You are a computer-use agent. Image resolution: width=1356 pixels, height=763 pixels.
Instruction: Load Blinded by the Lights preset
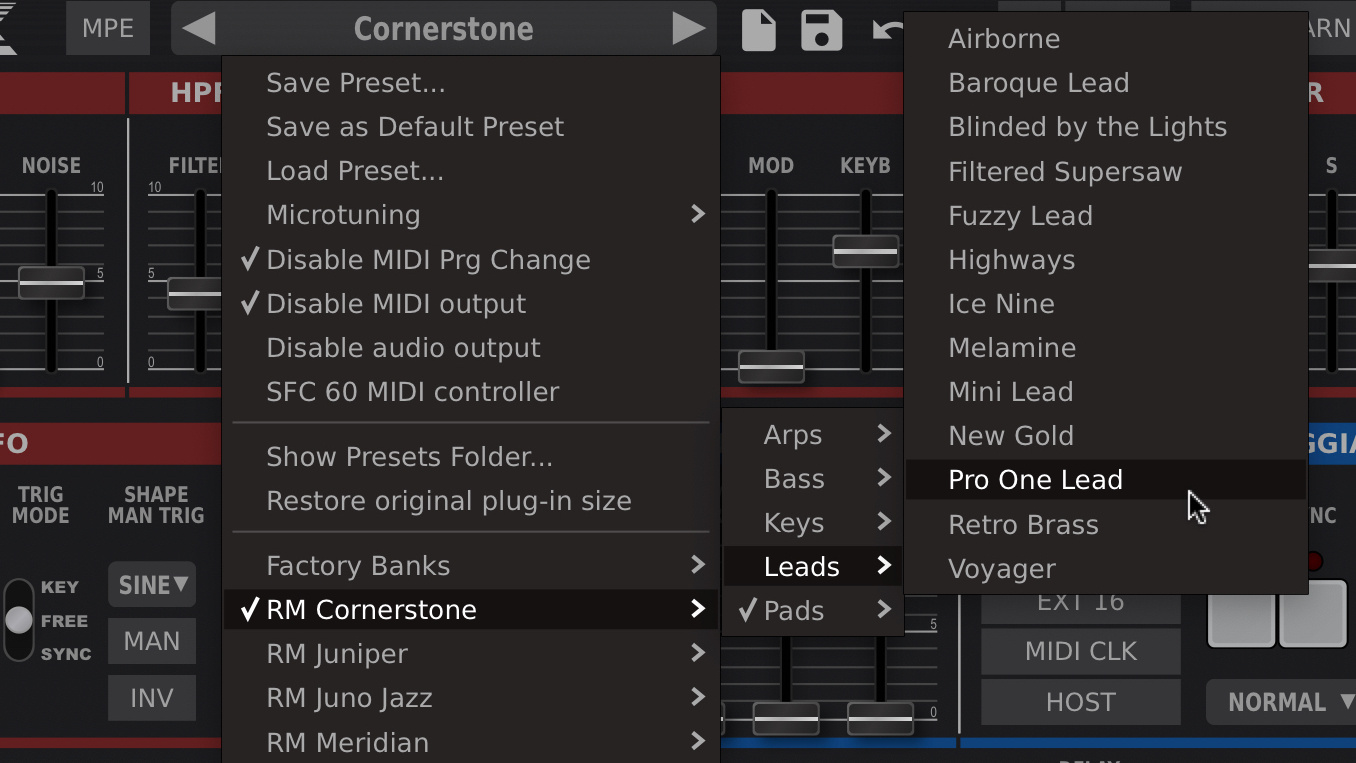(x=1106, y=127)
